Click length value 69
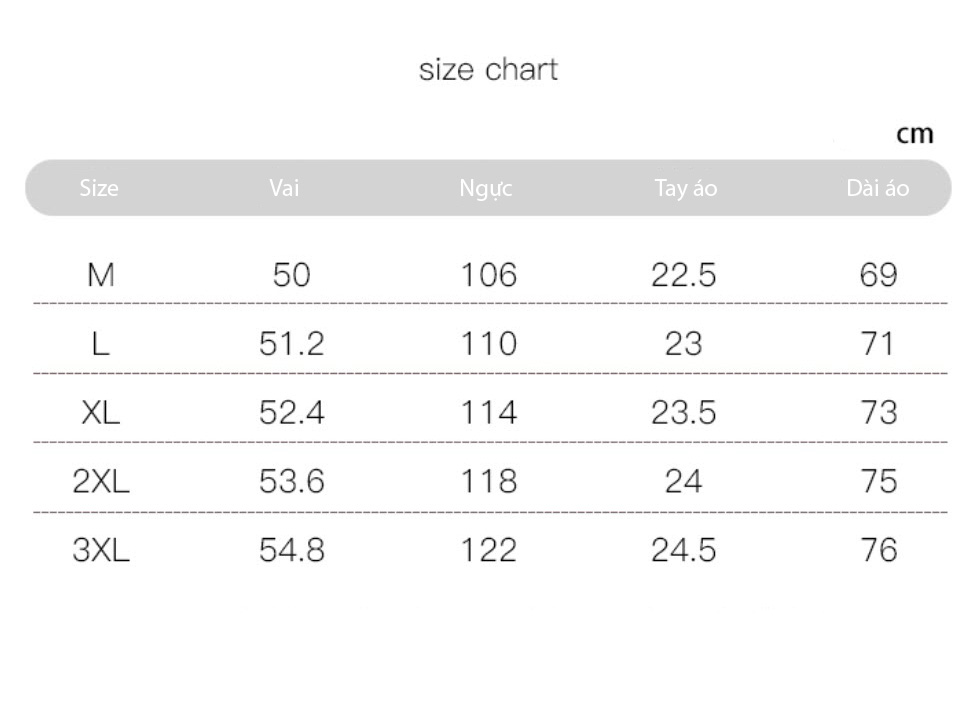This screenshot has width=973, height=728. 879,275
